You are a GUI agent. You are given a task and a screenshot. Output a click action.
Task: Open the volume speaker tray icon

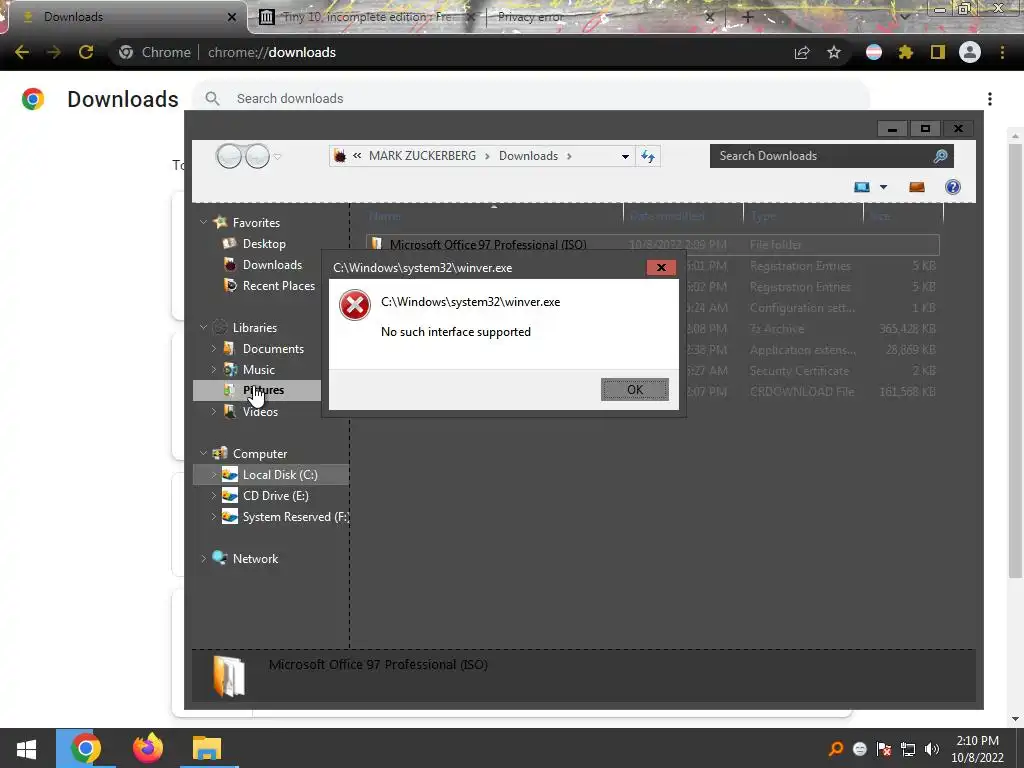click(932, 749)
